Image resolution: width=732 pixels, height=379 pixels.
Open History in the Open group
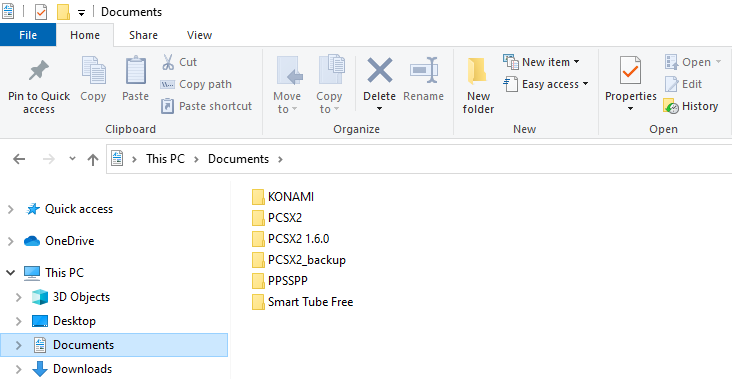690,106
